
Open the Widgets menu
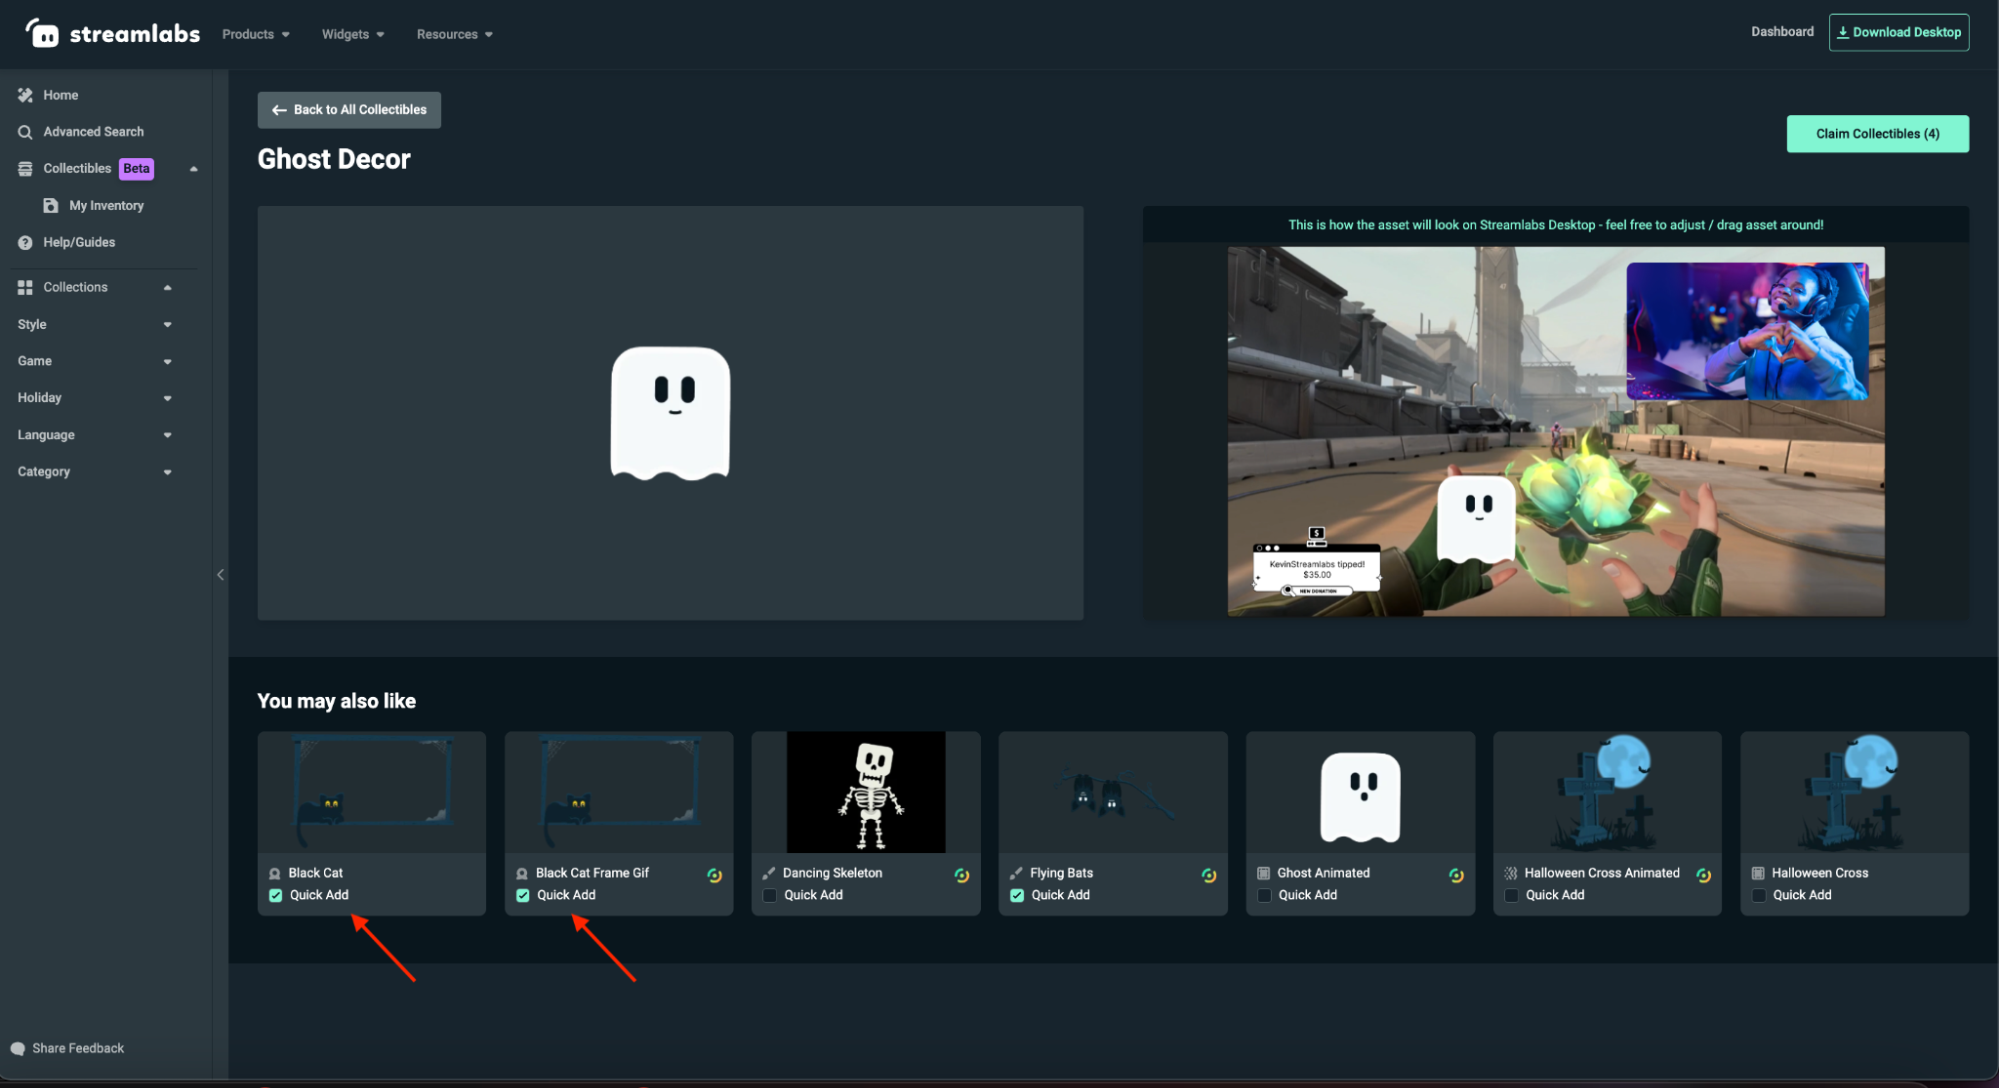tap(352, 33)
